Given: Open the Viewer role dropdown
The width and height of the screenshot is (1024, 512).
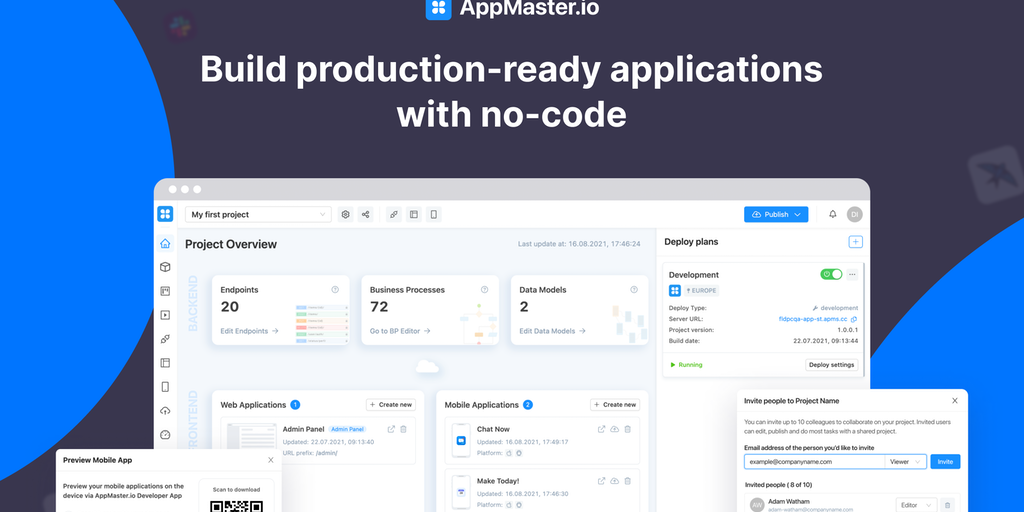Looking at the screenshot, I should coord(905,462).
